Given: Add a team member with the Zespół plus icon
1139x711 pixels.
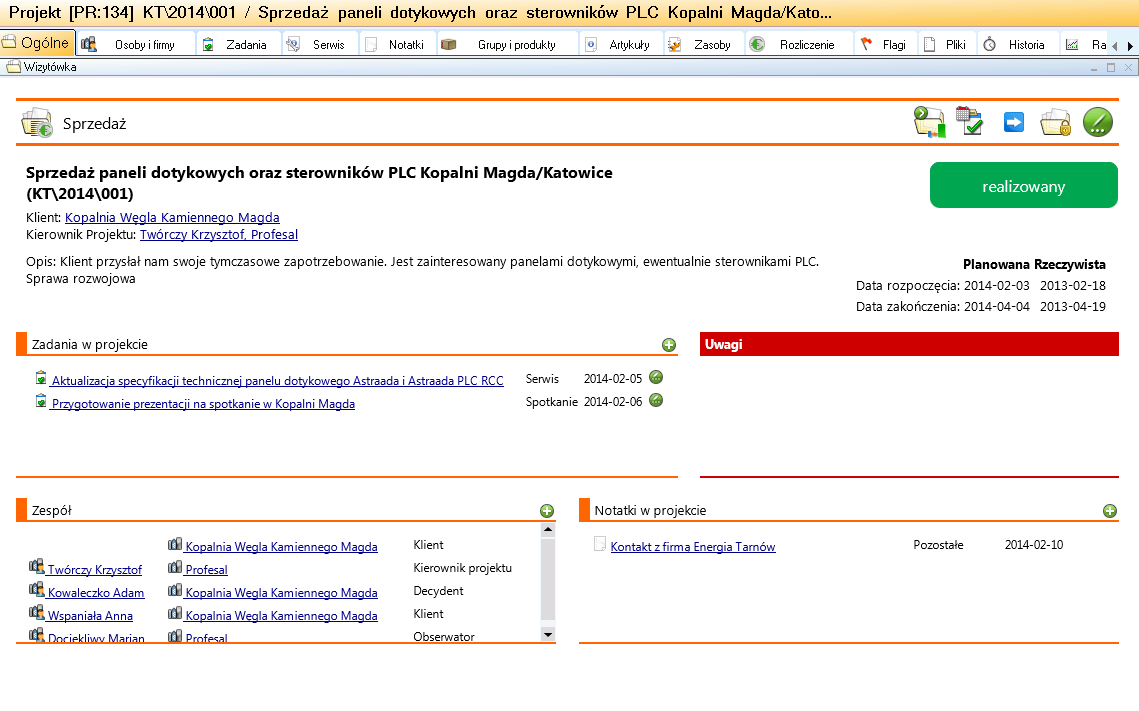Looking at the screenshot, I should [547, 511].
